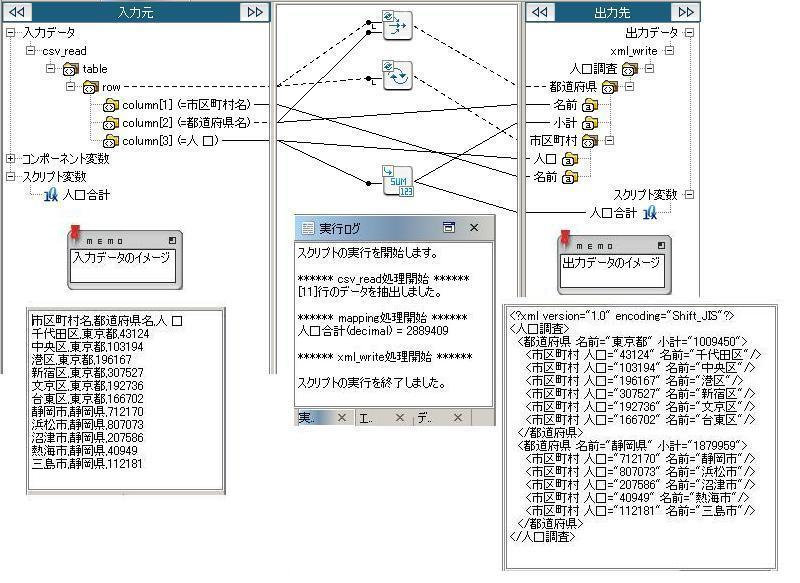Collapse the 市区町村 node in output tree

point(609,140)
